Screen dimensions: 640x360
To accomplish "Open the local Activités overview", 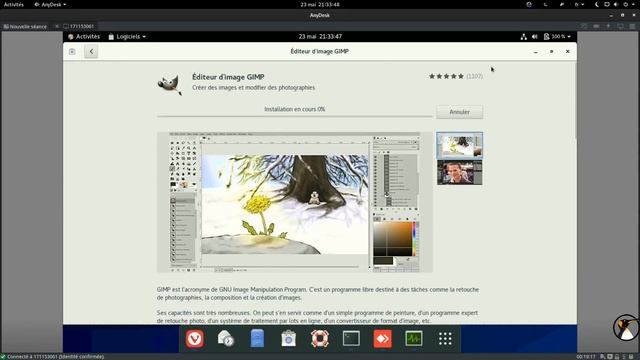I will click(x=14, y=4).
